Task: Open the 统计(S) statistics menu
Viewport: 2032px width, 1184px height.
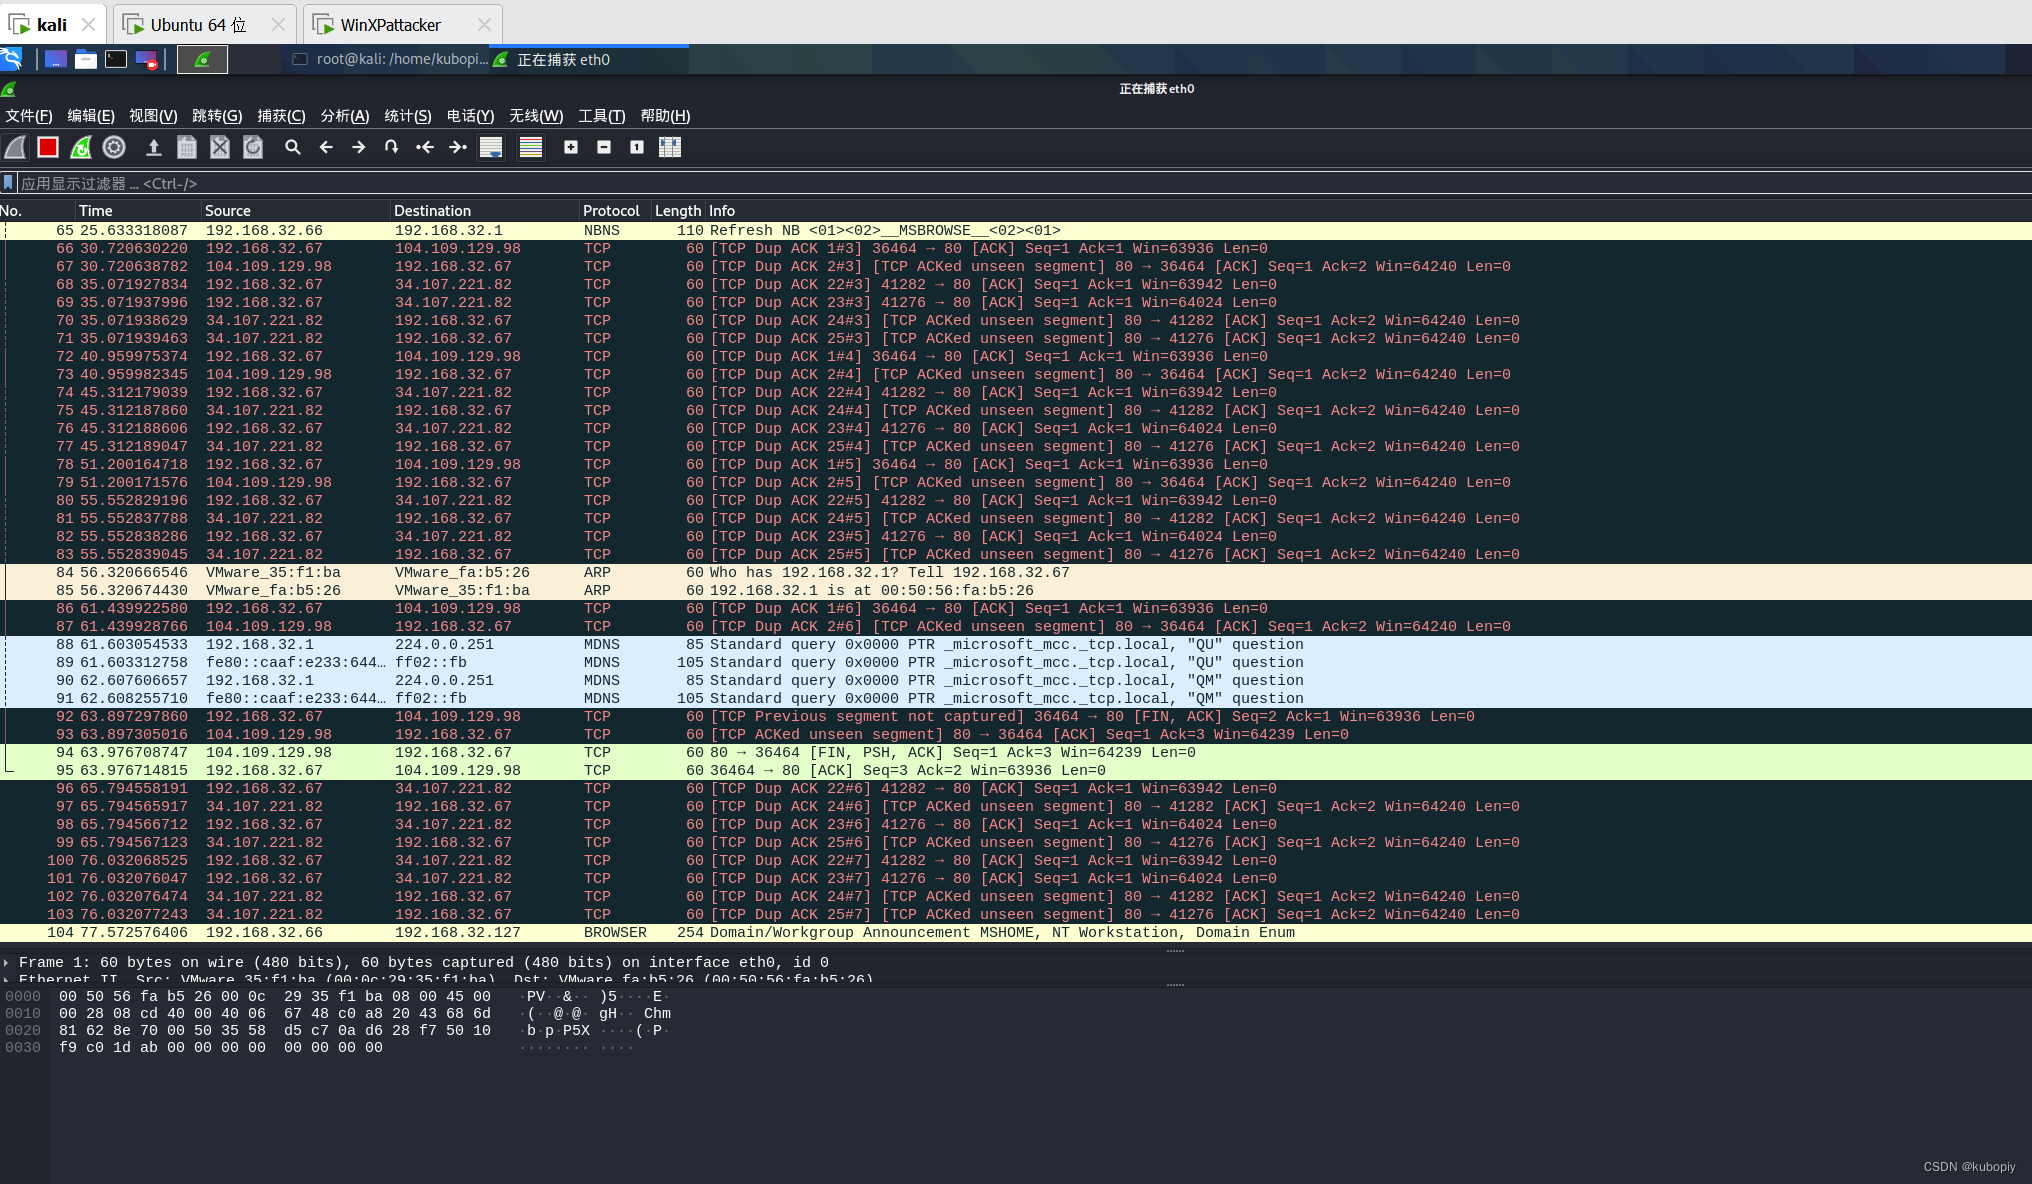Action: coord(408,116)
